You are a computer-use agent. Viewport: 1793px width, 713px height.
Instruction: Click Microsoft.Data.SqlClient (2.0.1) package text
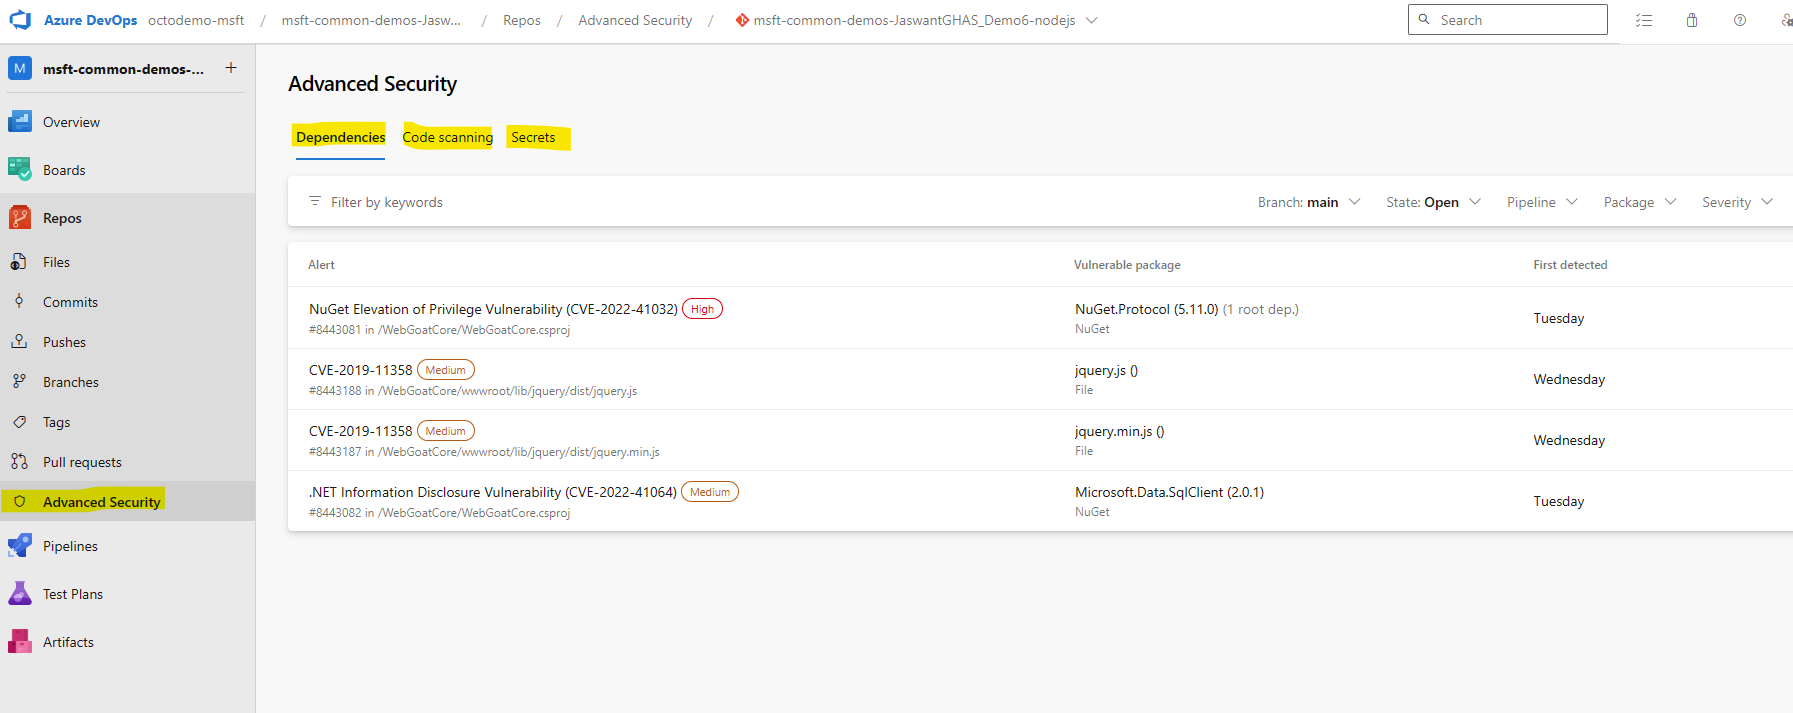pyautogui.click(x=1169, y=492)
